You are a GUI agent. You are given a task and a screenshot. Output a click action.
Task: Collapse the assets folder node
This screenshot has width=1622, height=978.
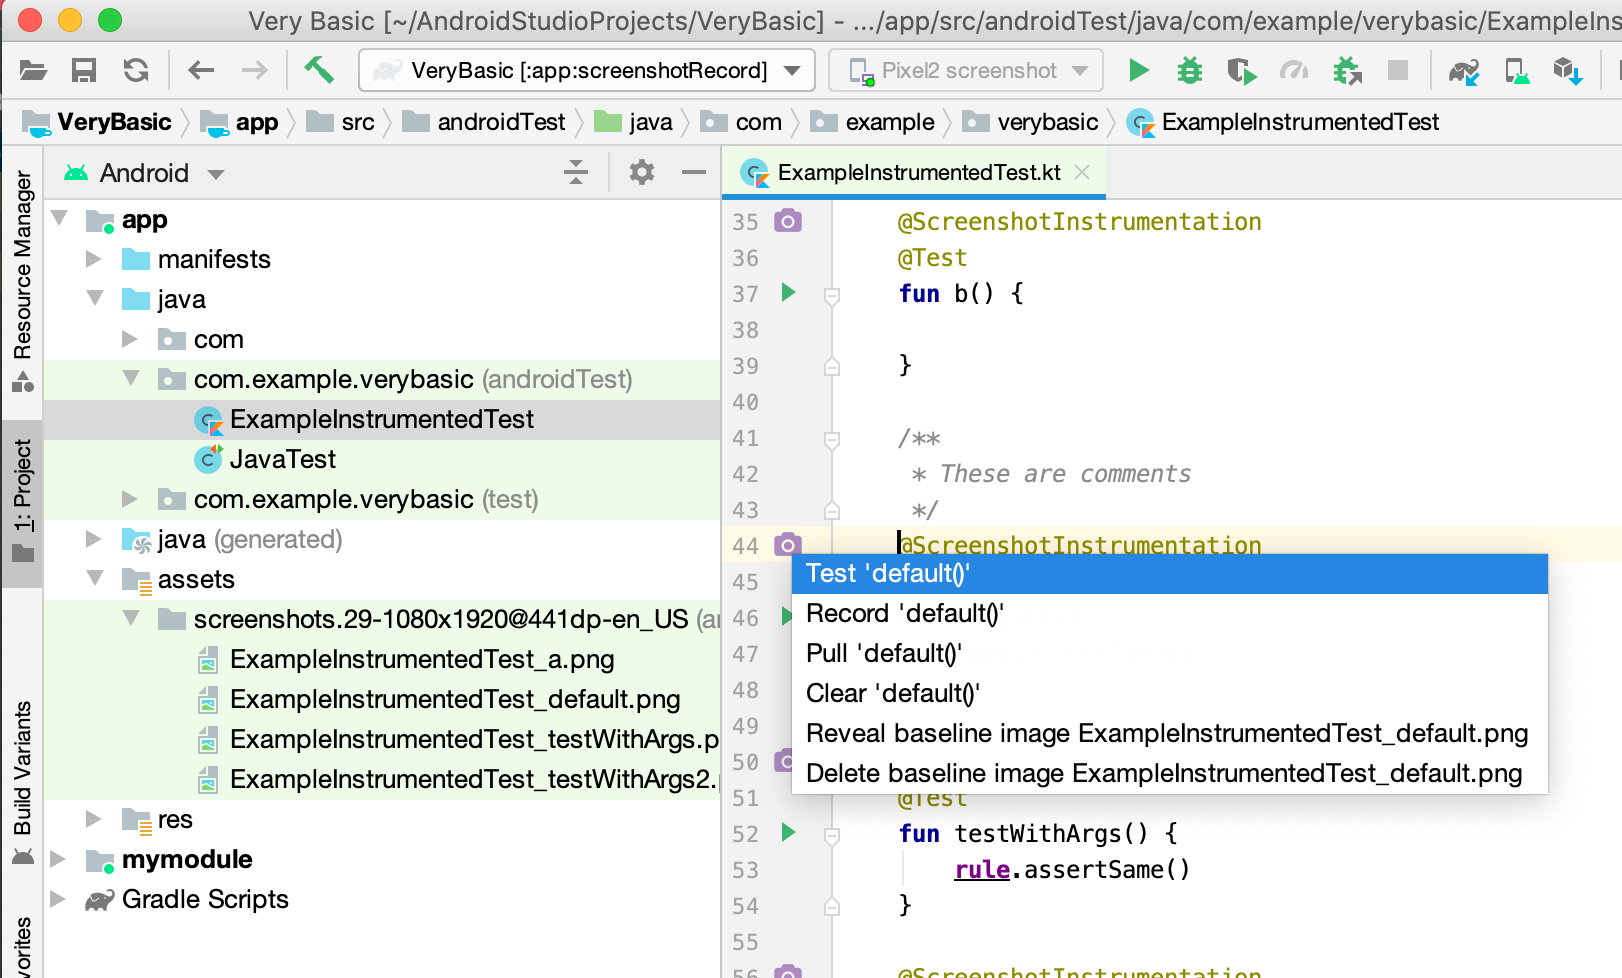point(95,578)
